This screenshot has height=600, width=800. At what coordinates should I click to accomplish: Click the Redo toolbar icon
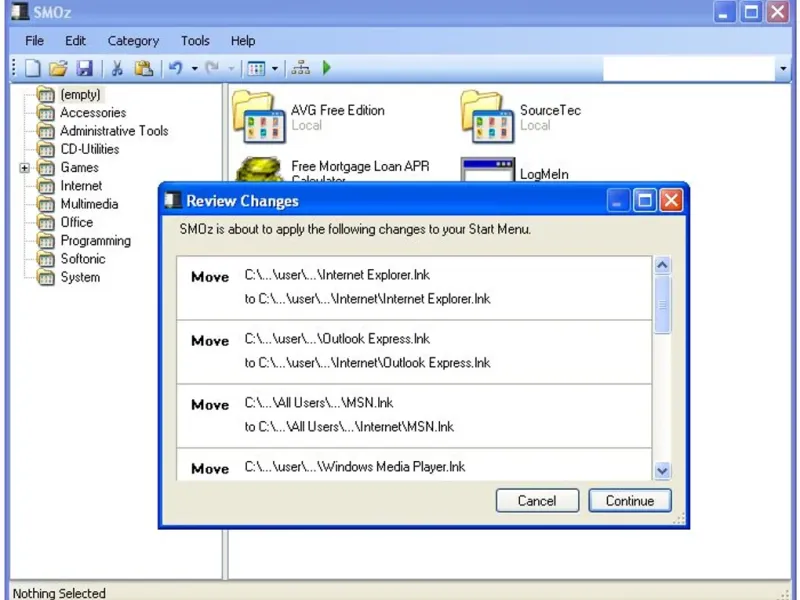212,68
